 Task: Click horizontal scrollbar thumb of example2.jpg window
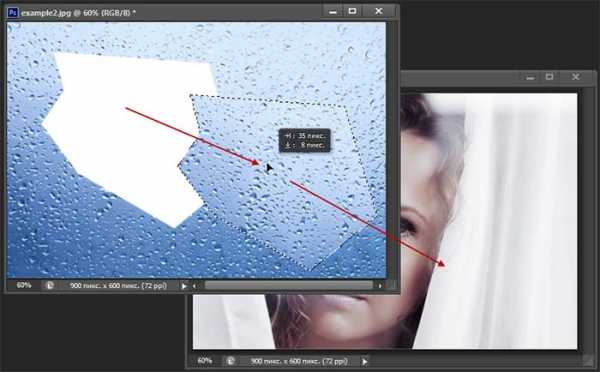[x=289, y=286]
